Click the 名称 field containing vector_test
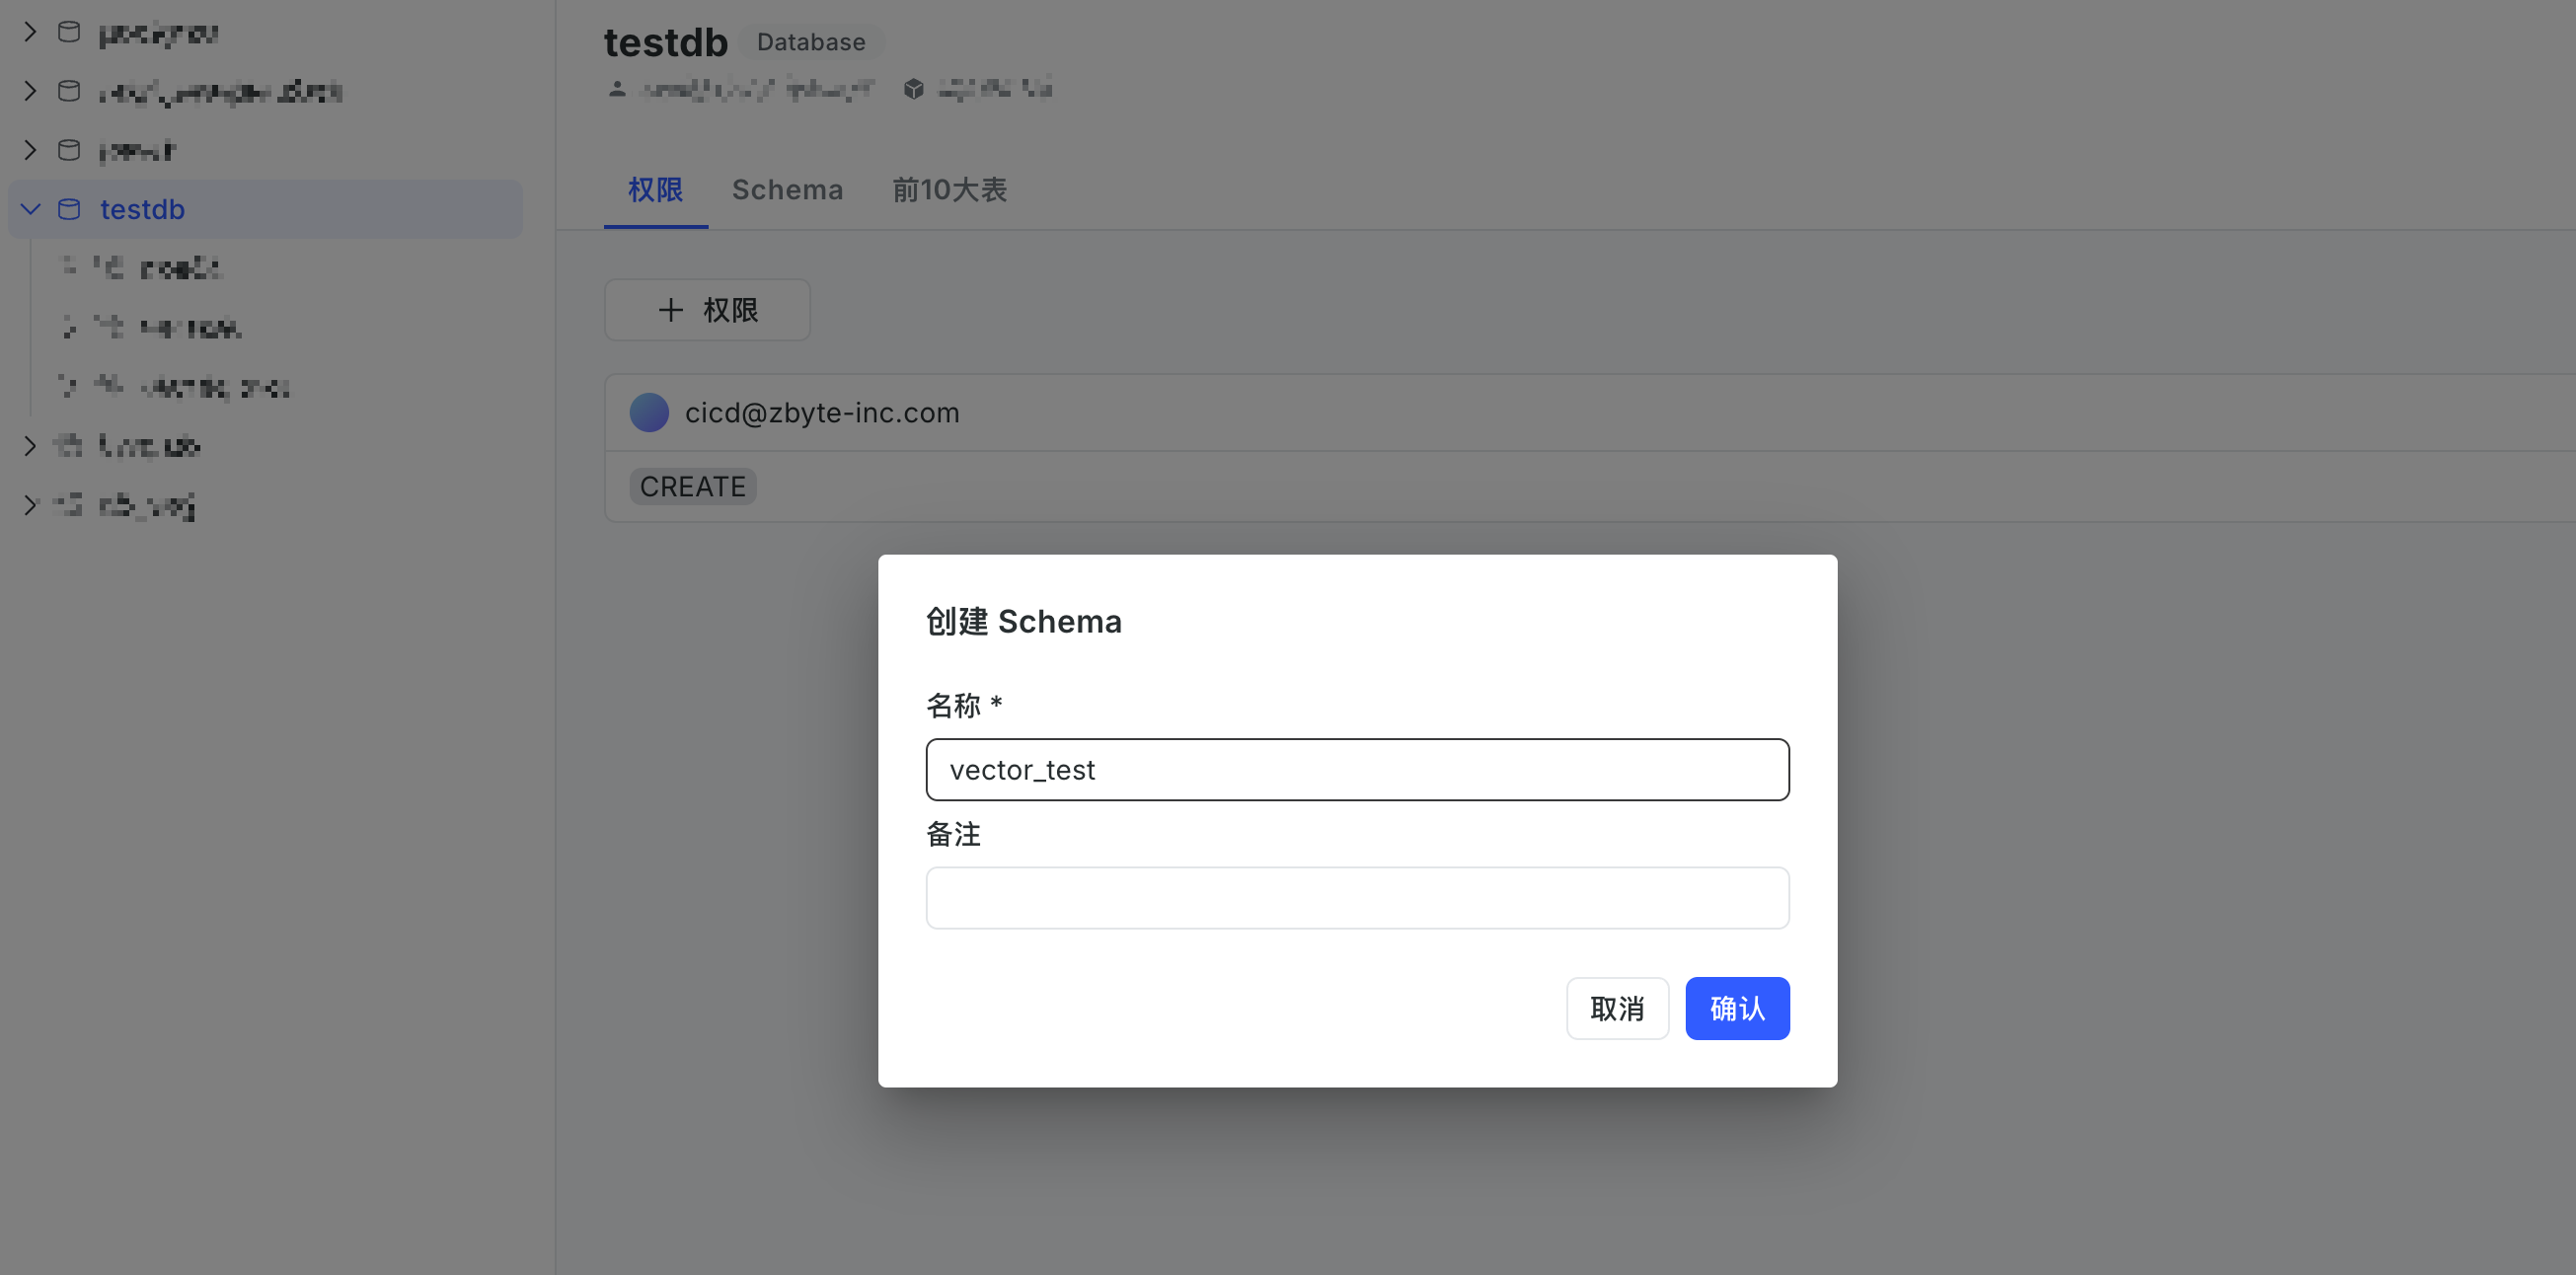This screenshot has width=2576, height=1275. tap(1357, 769)
